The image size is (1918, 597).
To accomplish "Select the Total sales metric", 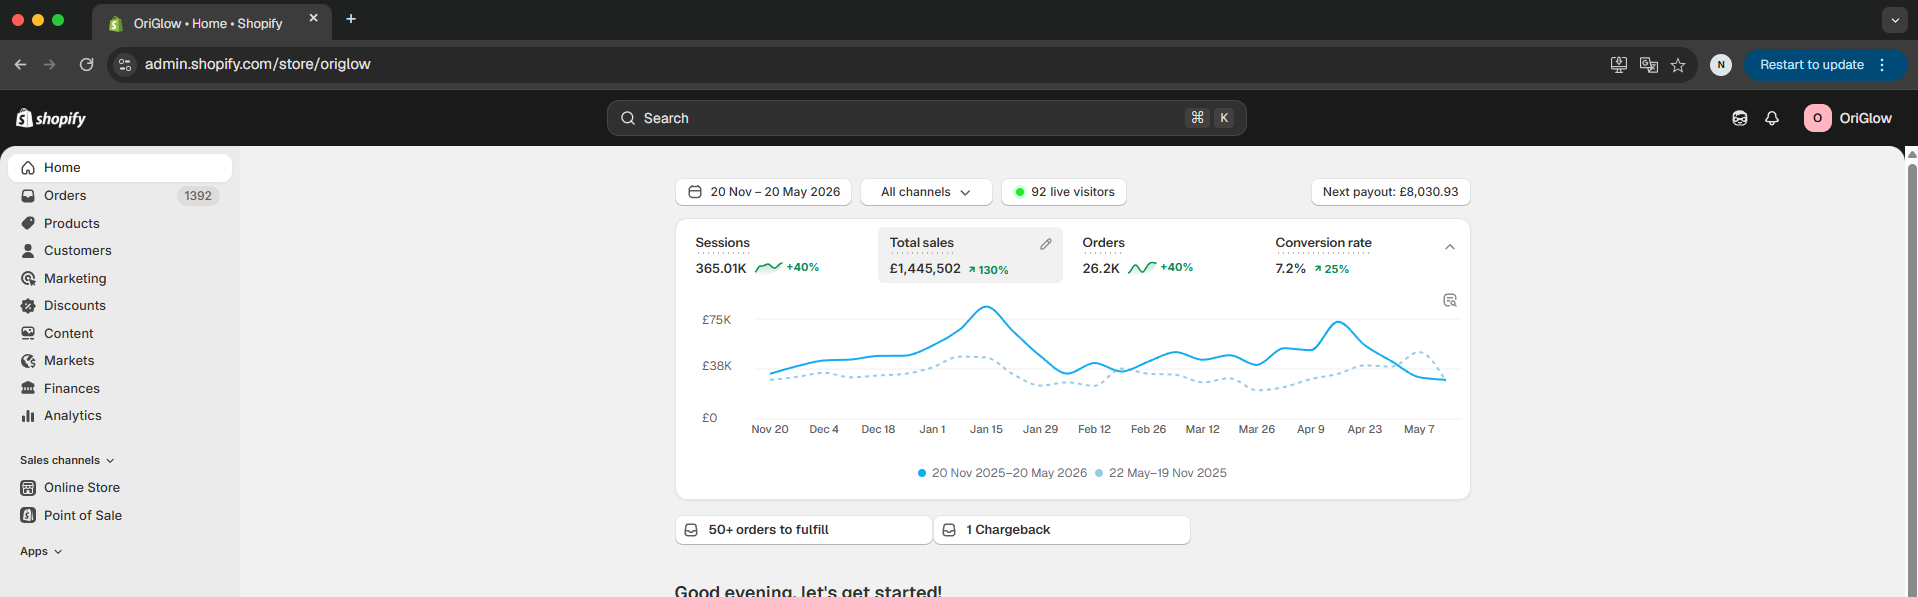I will (x=970, y=255).
